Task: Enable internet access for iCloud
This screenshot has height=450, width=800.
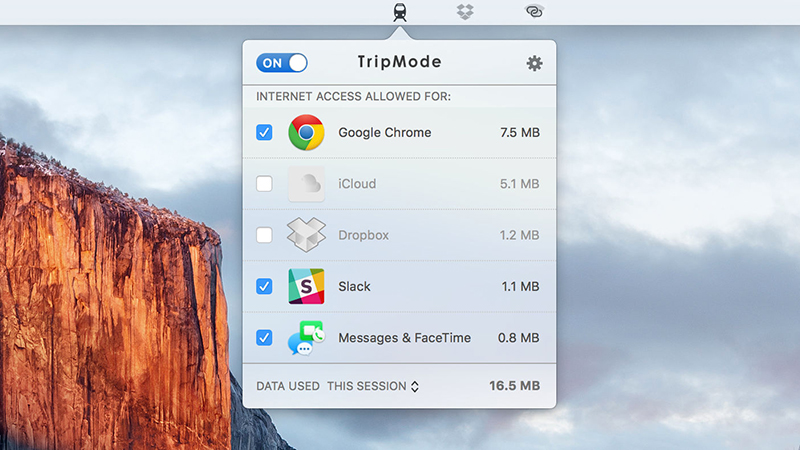Action: click(x=264, y=184)
